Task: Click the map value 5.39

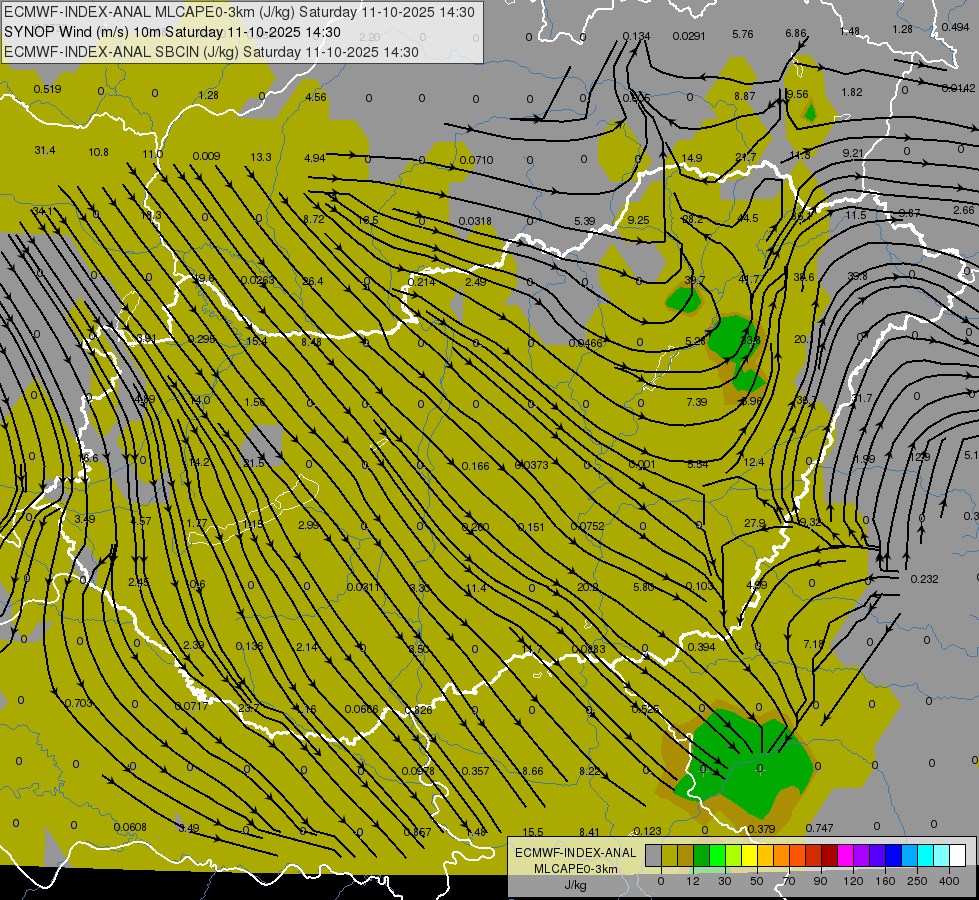Action: pyautogui.click(x=584, y=220)
